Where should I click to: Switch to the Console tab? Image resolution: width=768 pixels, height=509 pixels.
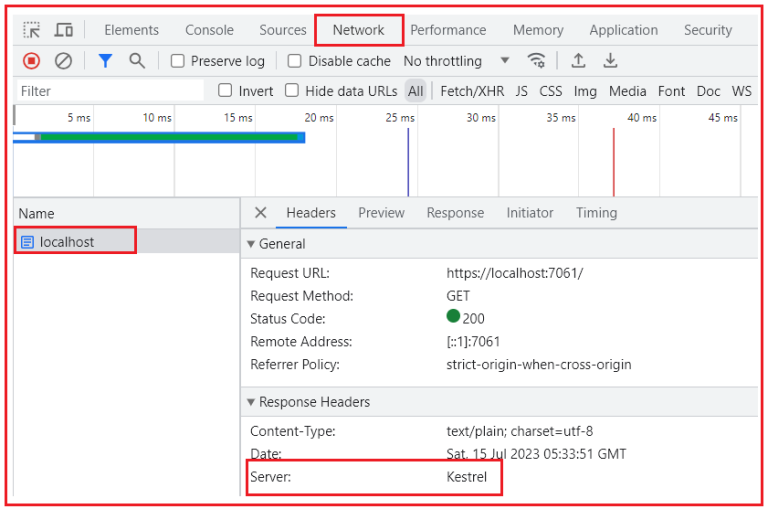[209, 30]
